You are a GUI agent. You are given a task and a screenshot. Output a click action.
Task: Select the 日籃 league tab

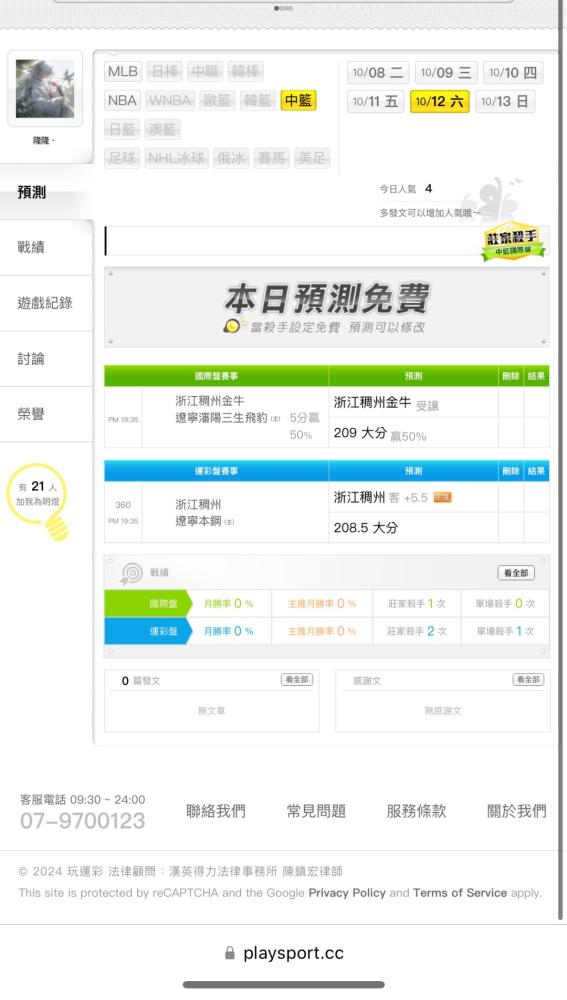click(x=122, y=129)
